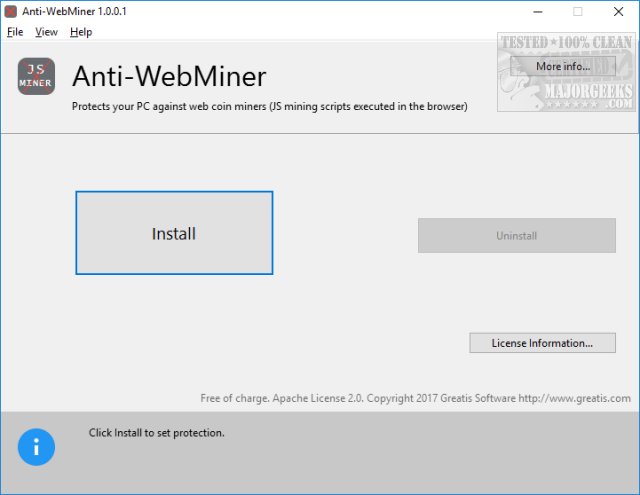Click the More info... button
Viewport: 640px width, 495px height.
[563, 66]
